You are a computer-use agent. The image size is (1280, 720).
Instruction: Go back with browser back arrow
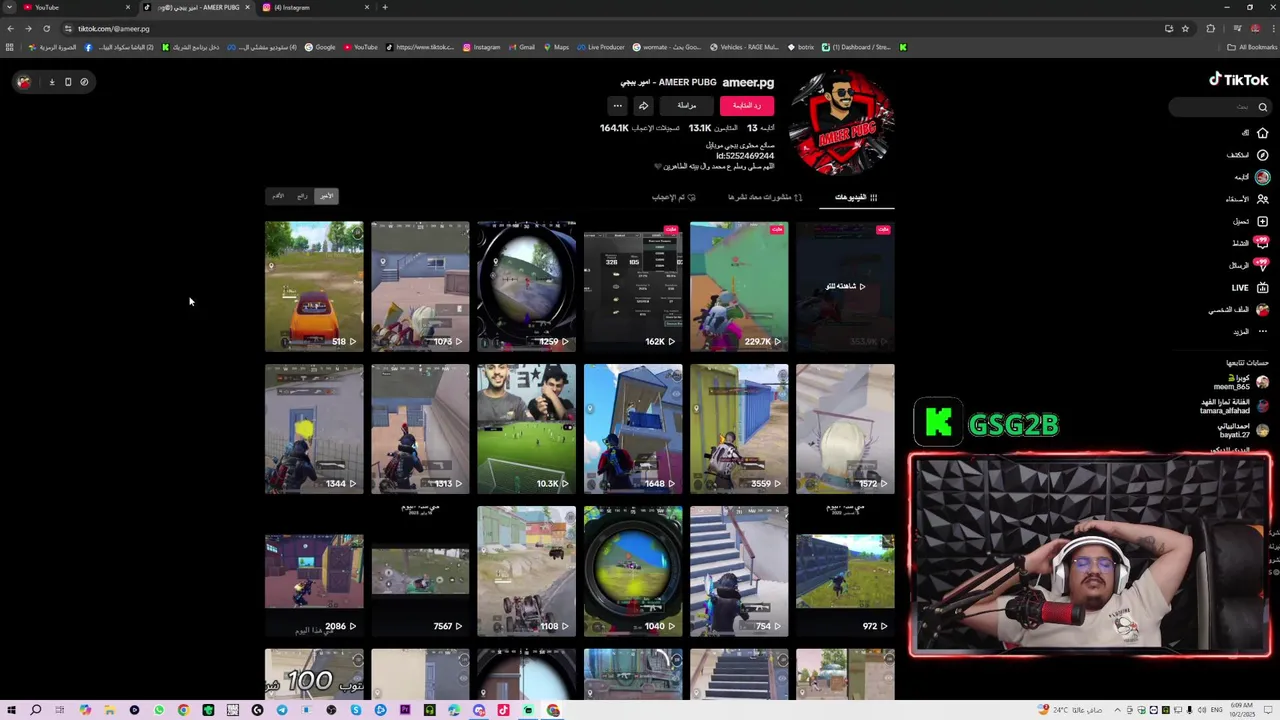tap(10, 28)
